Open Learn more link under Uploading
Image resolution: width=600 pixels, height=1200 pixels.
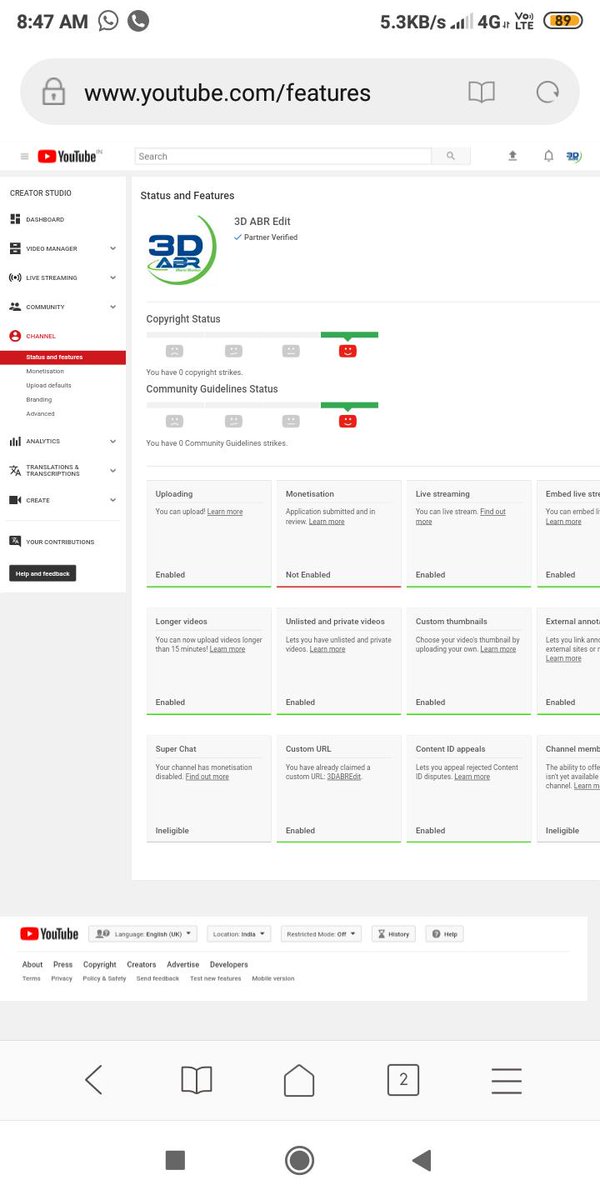click(225, 512)
